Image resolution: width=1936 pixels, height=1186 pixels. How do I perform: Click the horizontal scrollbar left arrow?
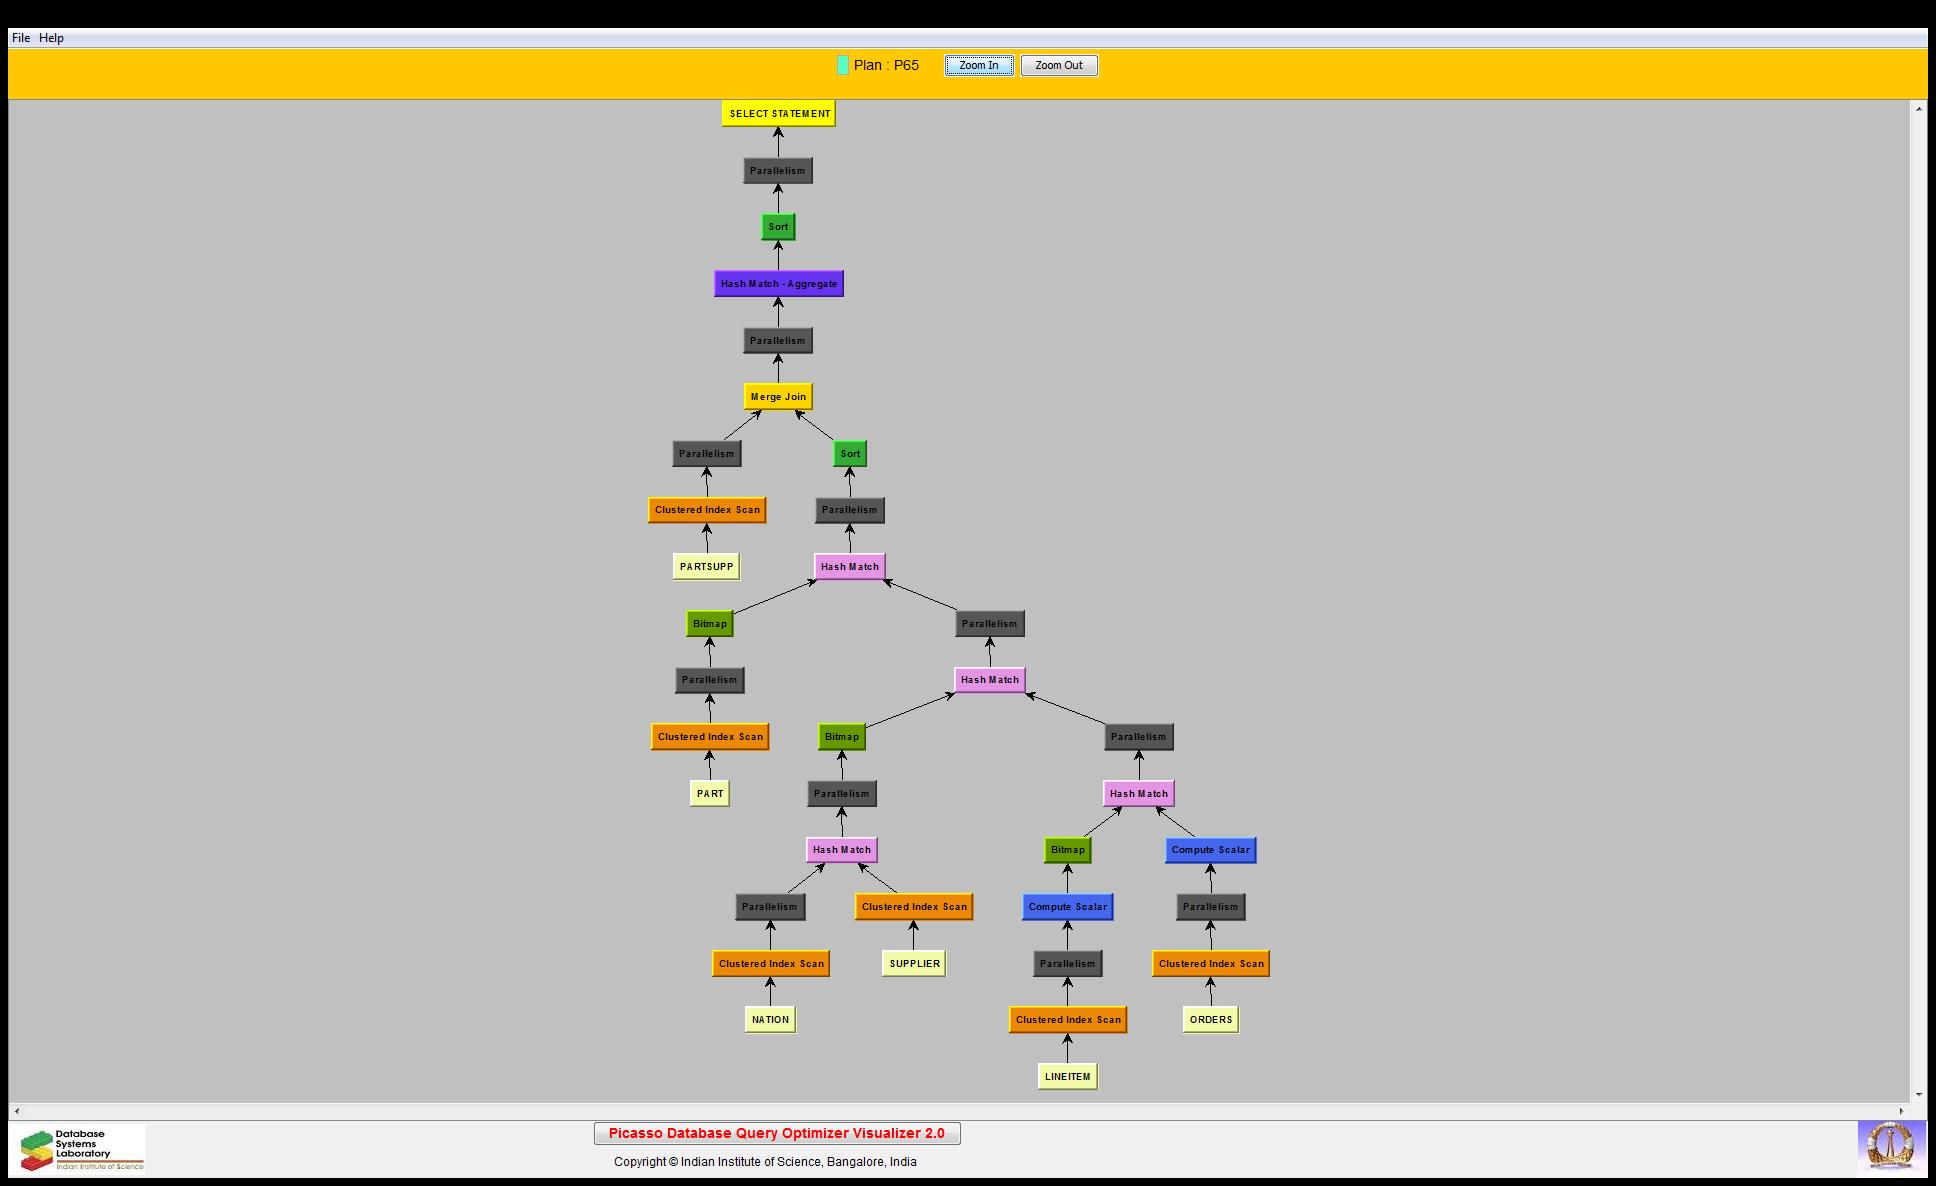17,1111
